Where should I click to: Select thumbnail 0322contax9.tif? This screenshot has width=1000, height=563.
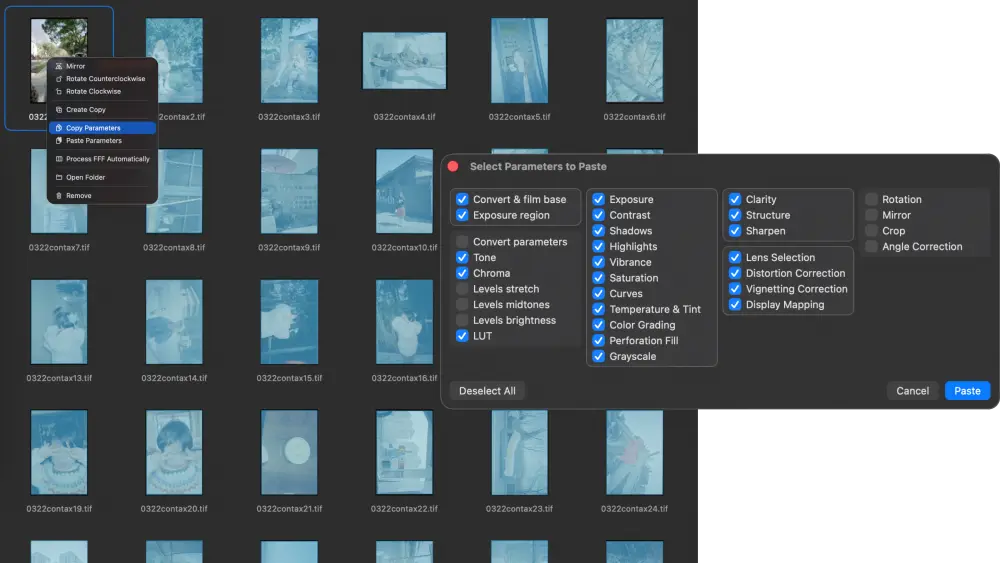[x=289, y=191]
